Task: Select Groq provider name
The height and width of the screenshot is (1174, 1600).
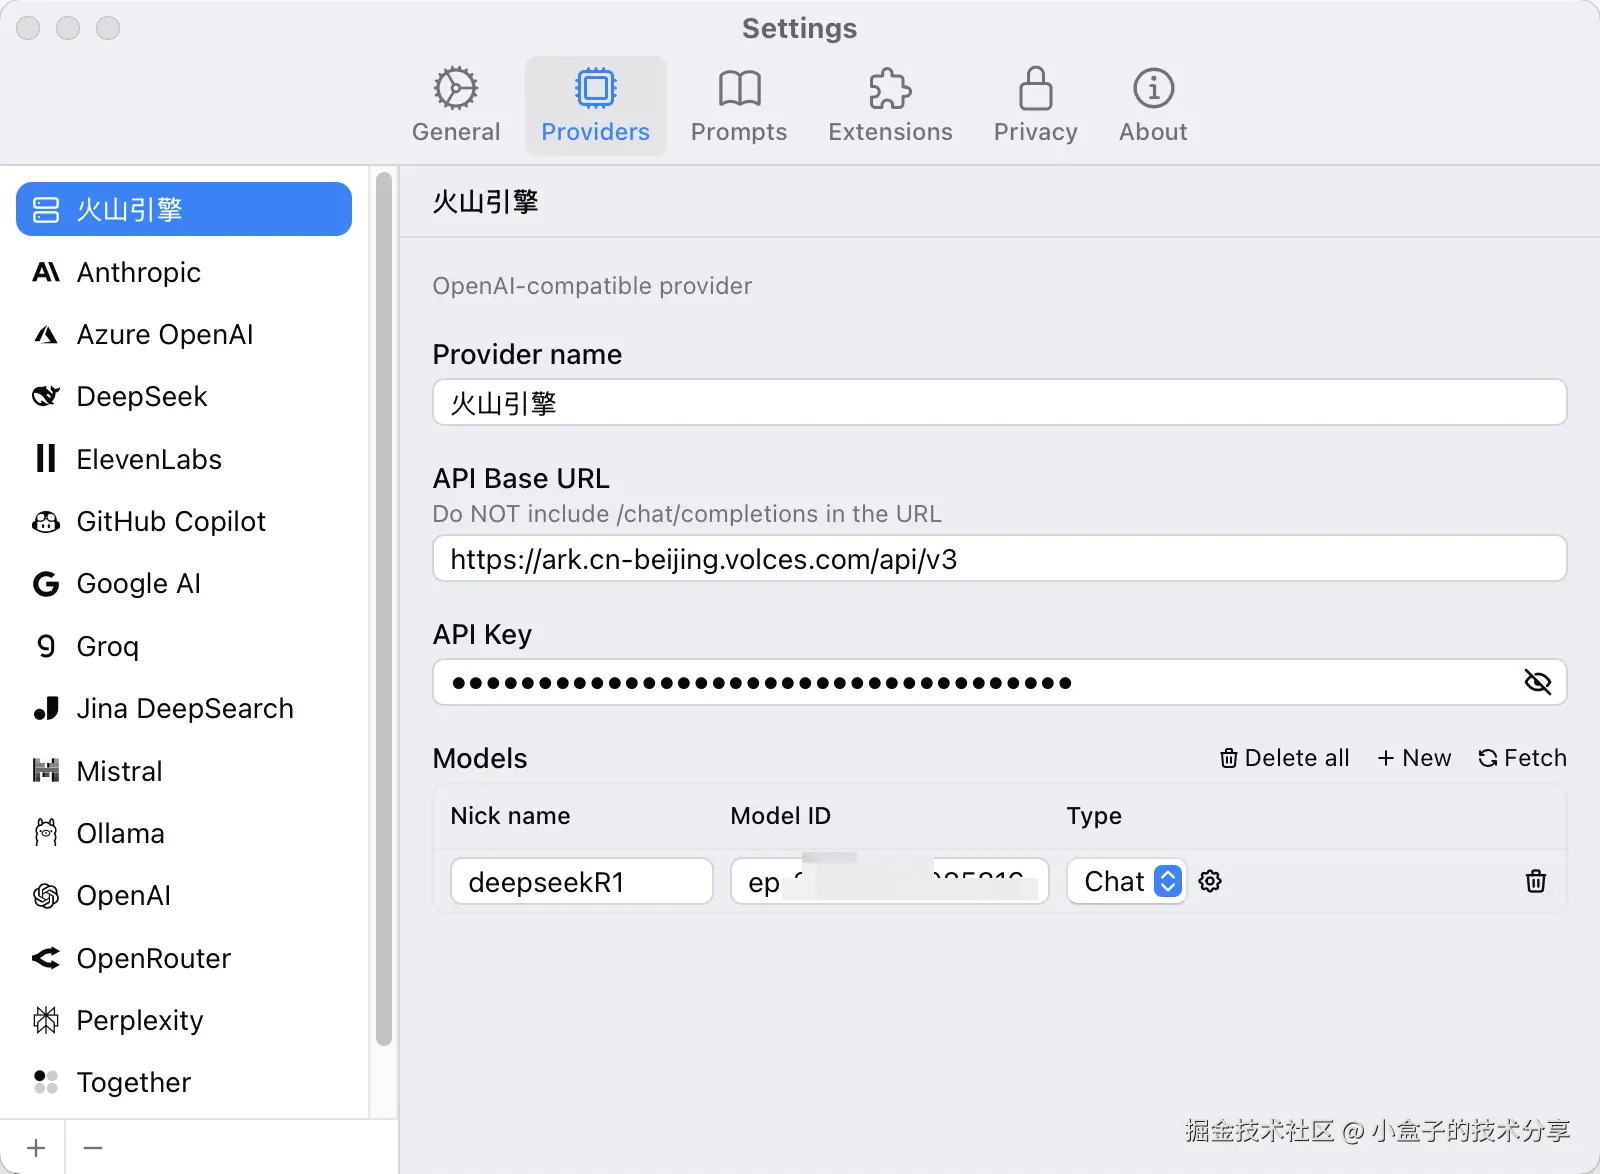Action: coord(108,646)
